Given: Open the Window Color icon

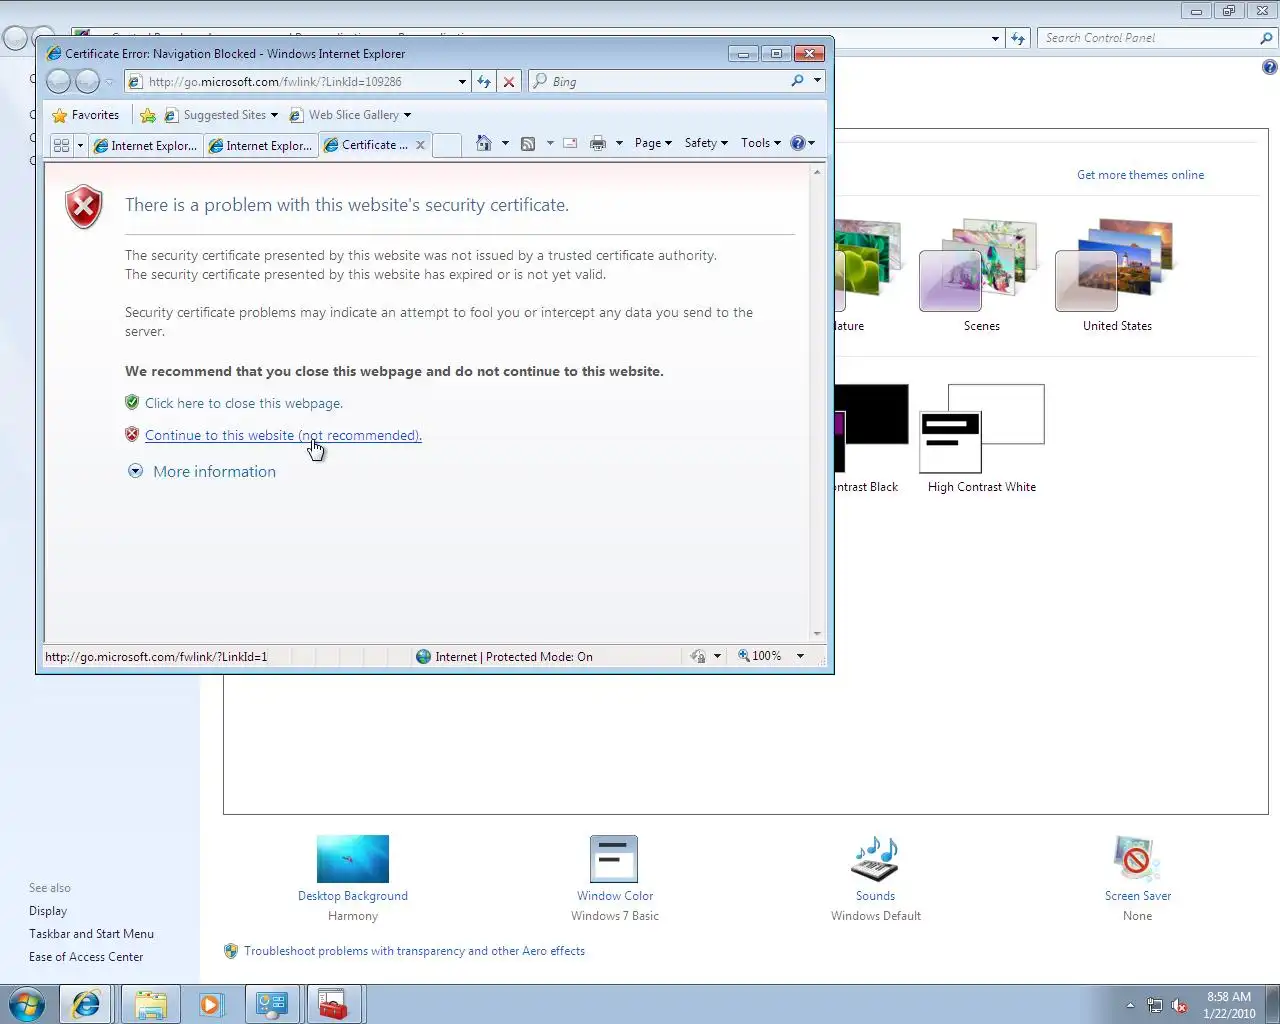Looking at the screenshot, I should (x=614, y=859).
